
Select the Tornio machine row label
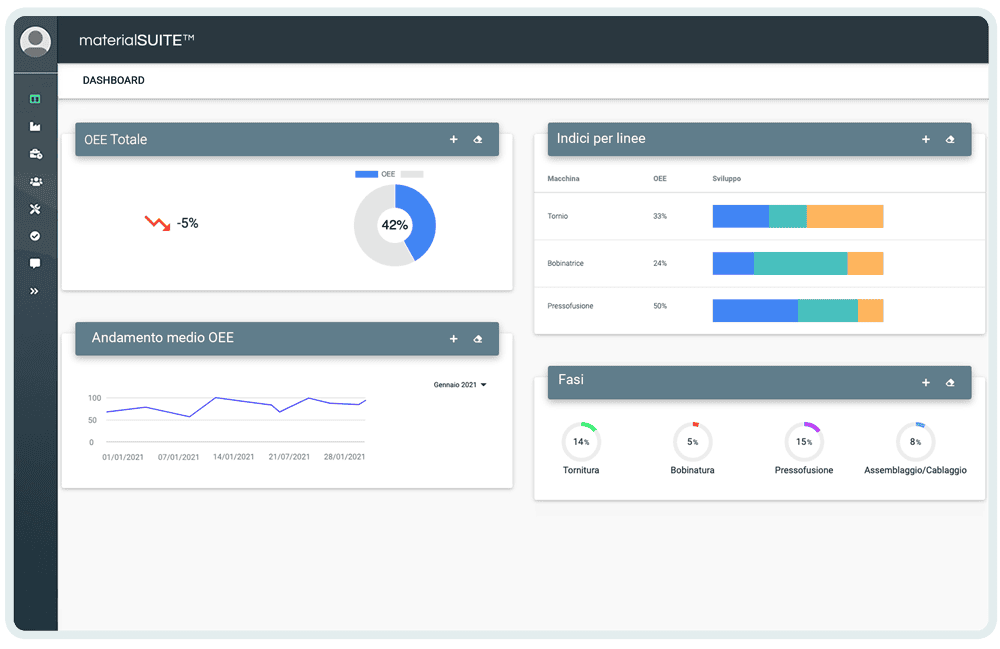point(557,217)
